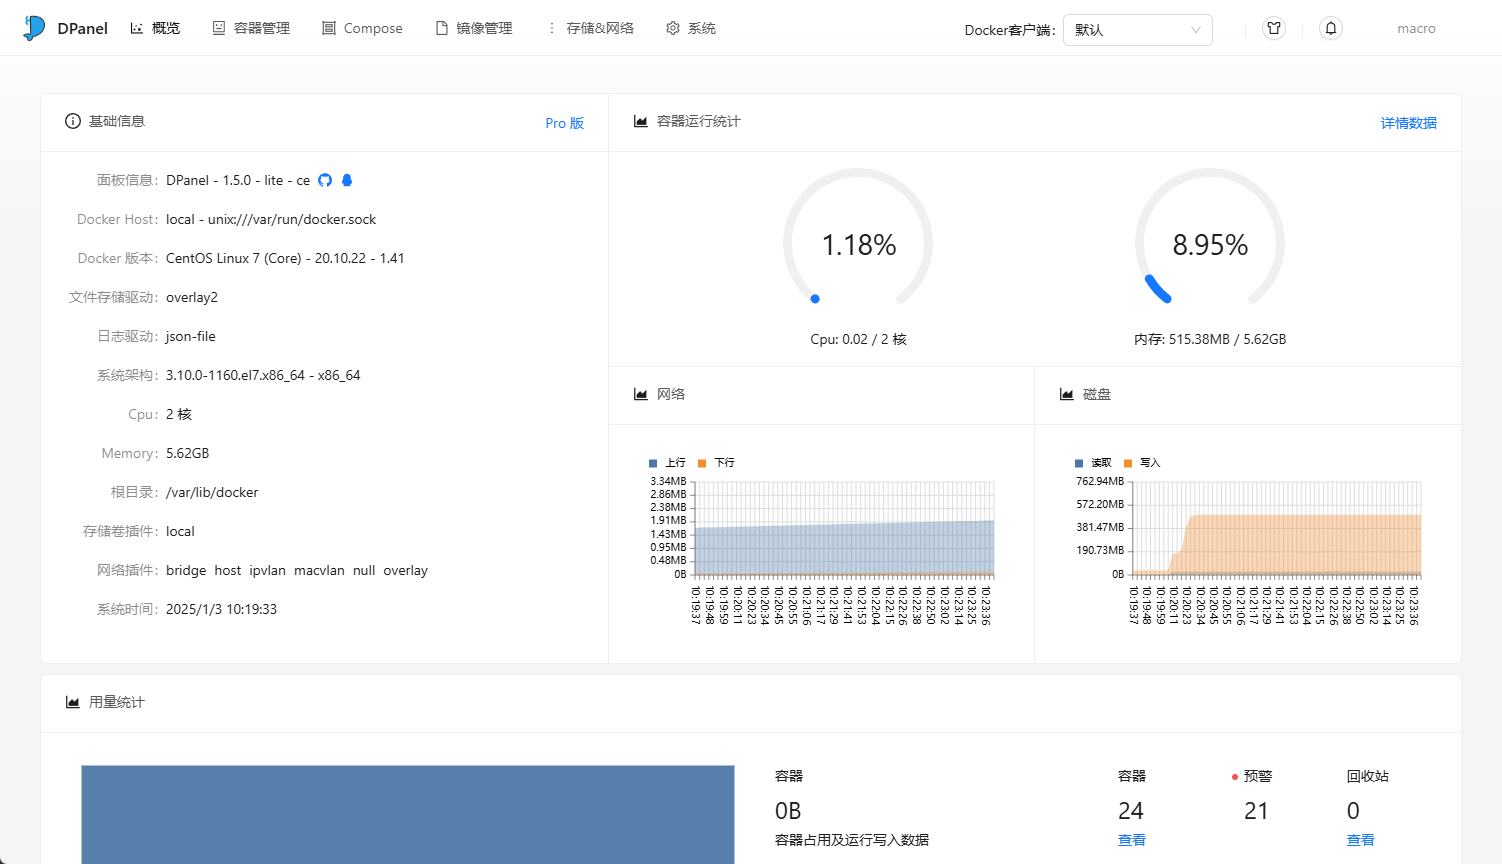Expand the 存储&网络 menu
This screenshot has height=864, width=1502.
[x=591, y=28]
